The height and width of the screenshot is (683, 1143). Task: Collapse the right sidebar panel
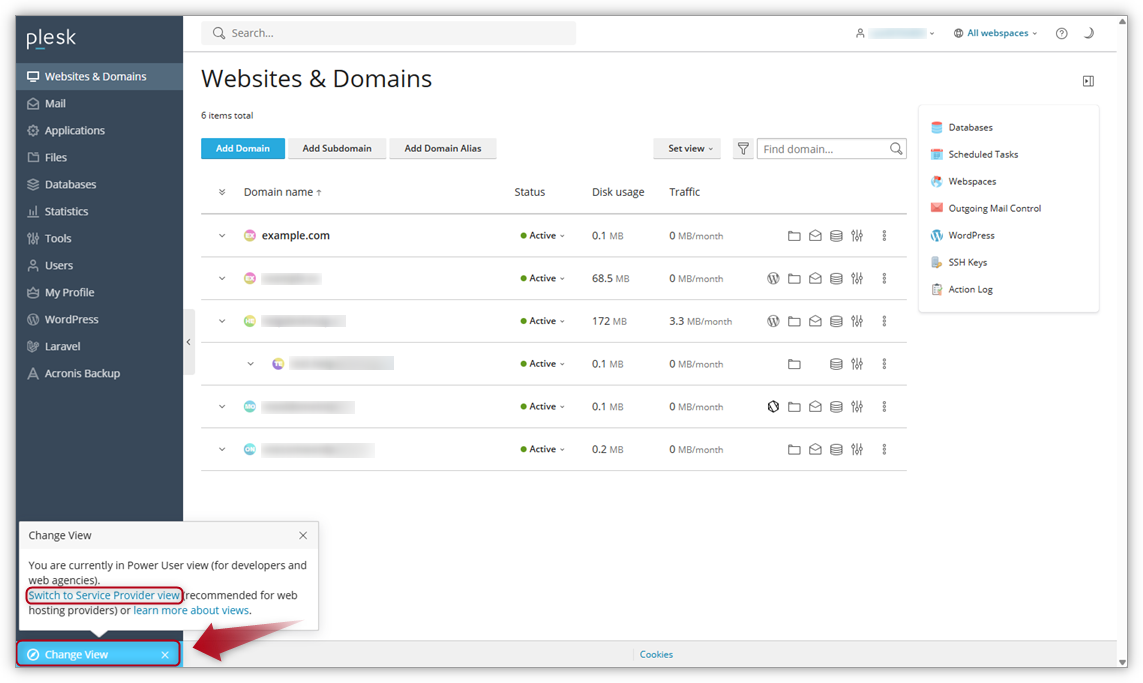(1088, 81)
